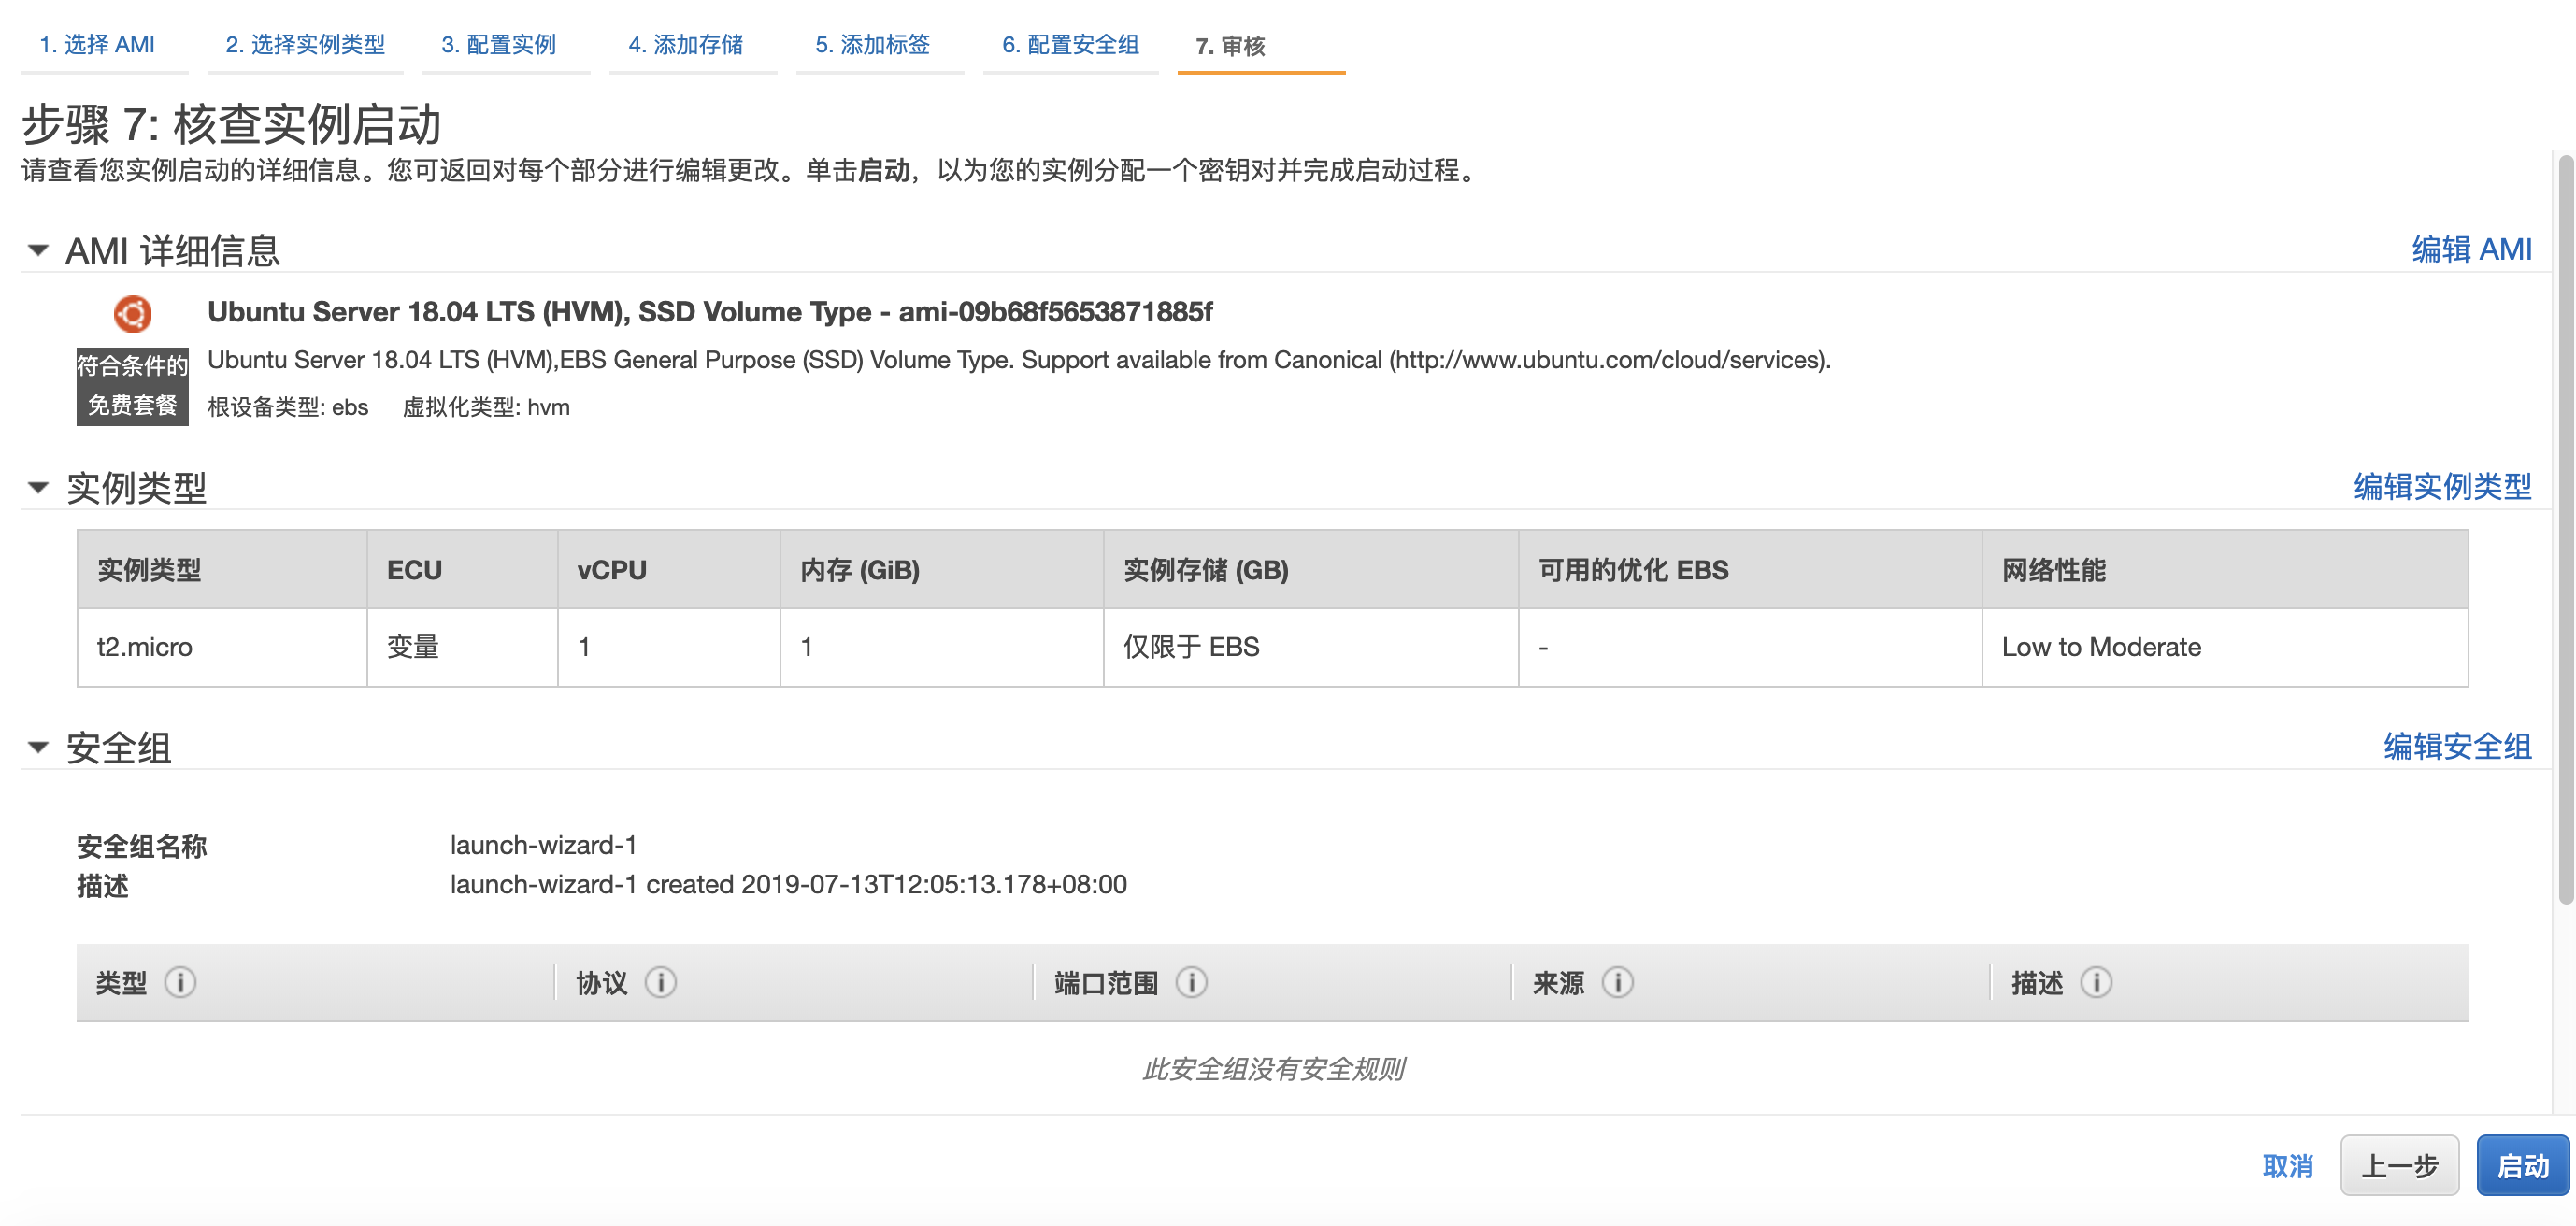Viewport: 2576px width, 1226px height.
Task: Click the Ubuntu logo icon
Action: pyautogui.click(x=132, y=314)
